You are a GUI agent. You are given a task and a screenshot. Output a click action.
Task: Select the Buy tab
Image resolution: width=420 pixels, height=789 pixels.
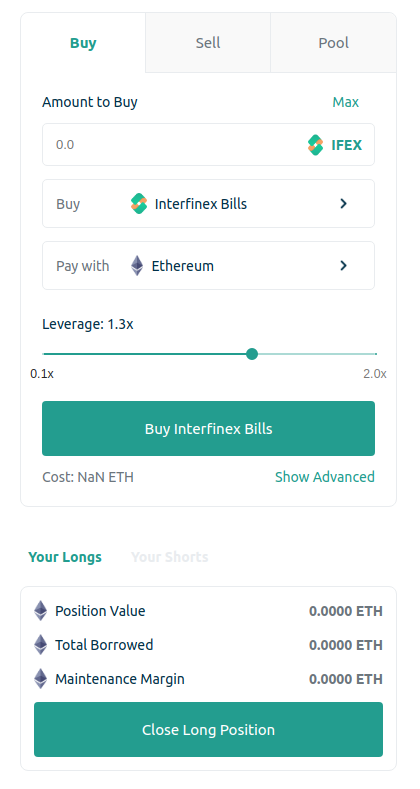(83, 43)
